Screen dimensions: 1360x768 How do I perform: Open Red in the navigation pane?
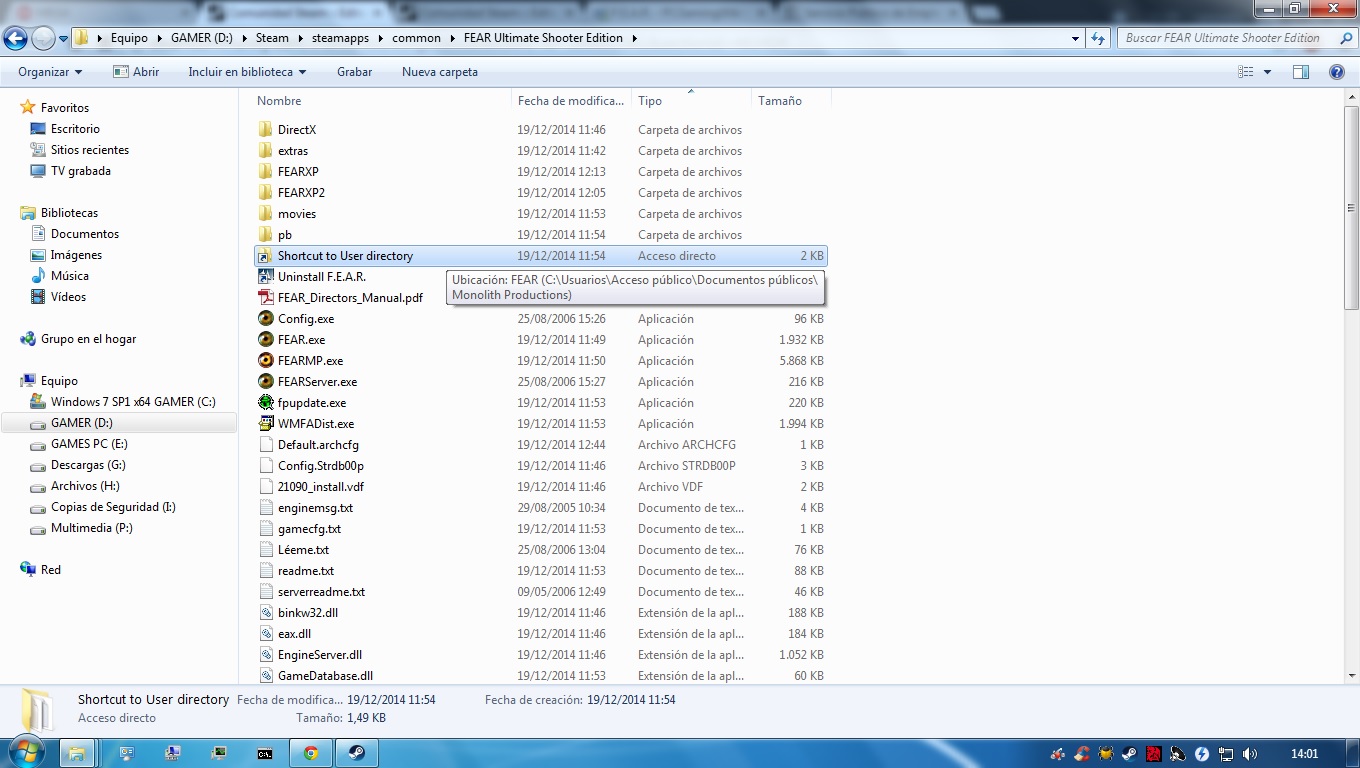tap(50, 570)
